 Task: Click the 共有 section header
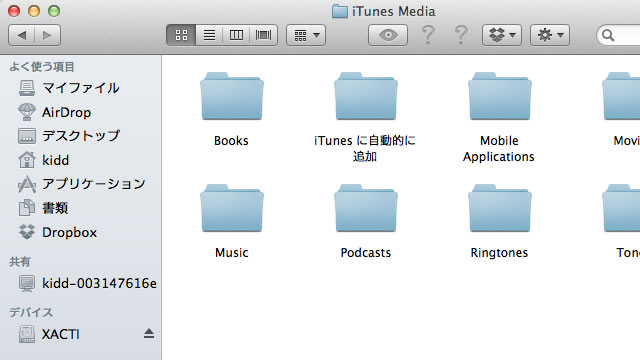click(x=20, y=262)
